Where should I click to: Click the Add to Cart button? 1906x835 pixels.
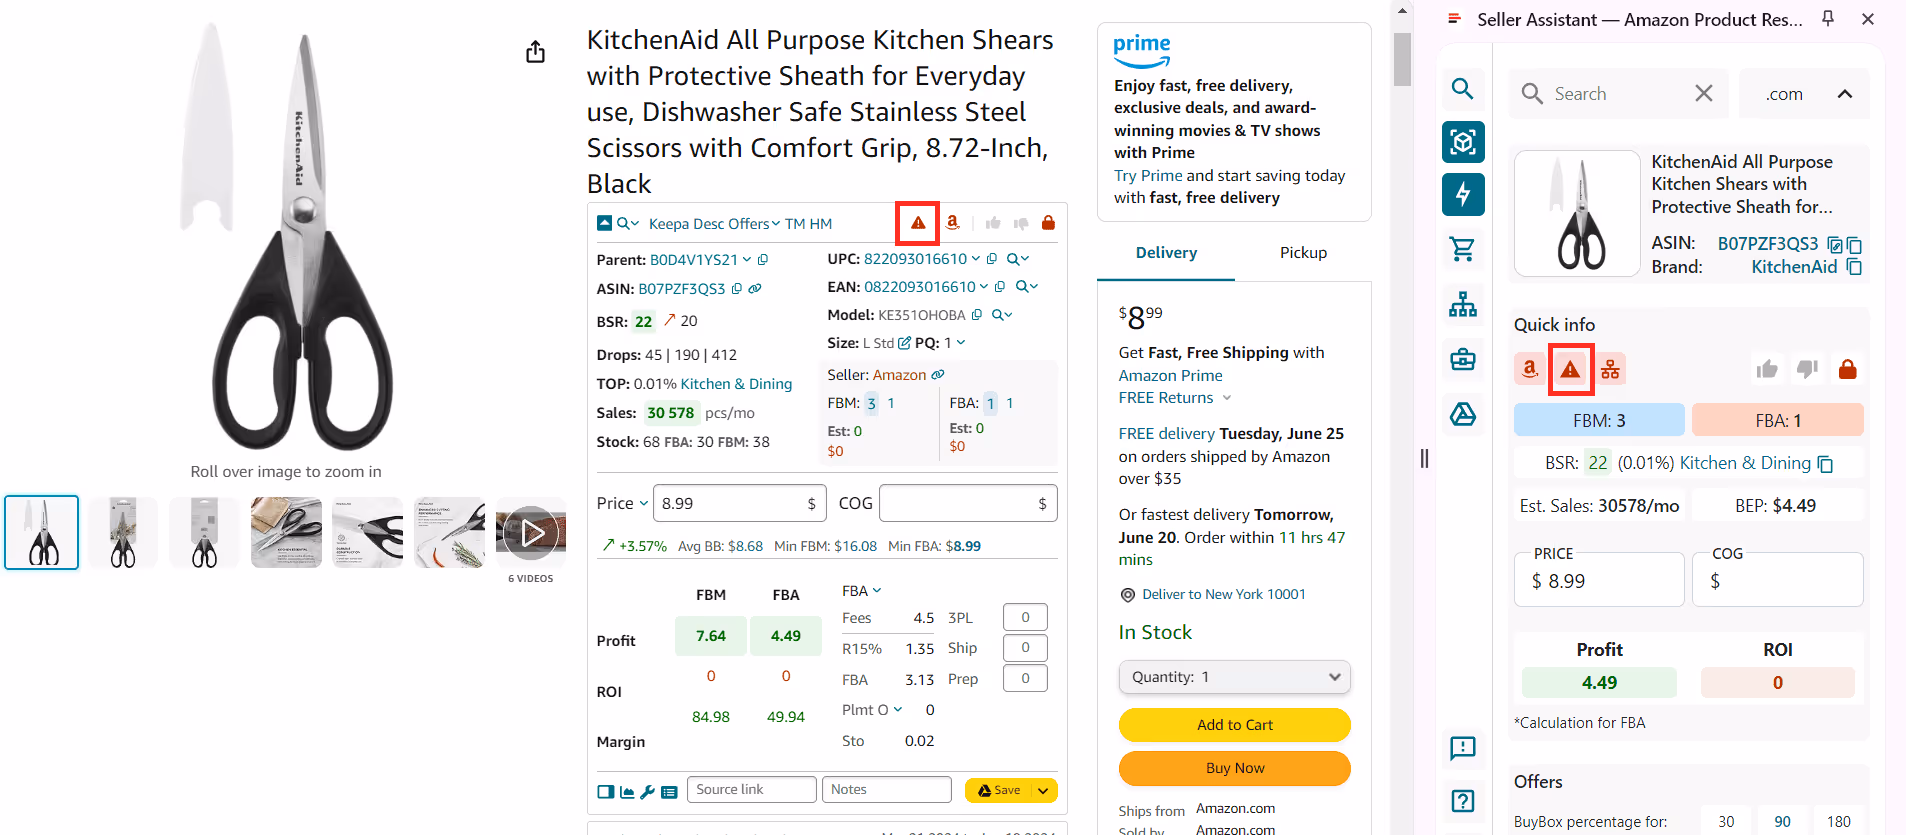coord(1234,725)
